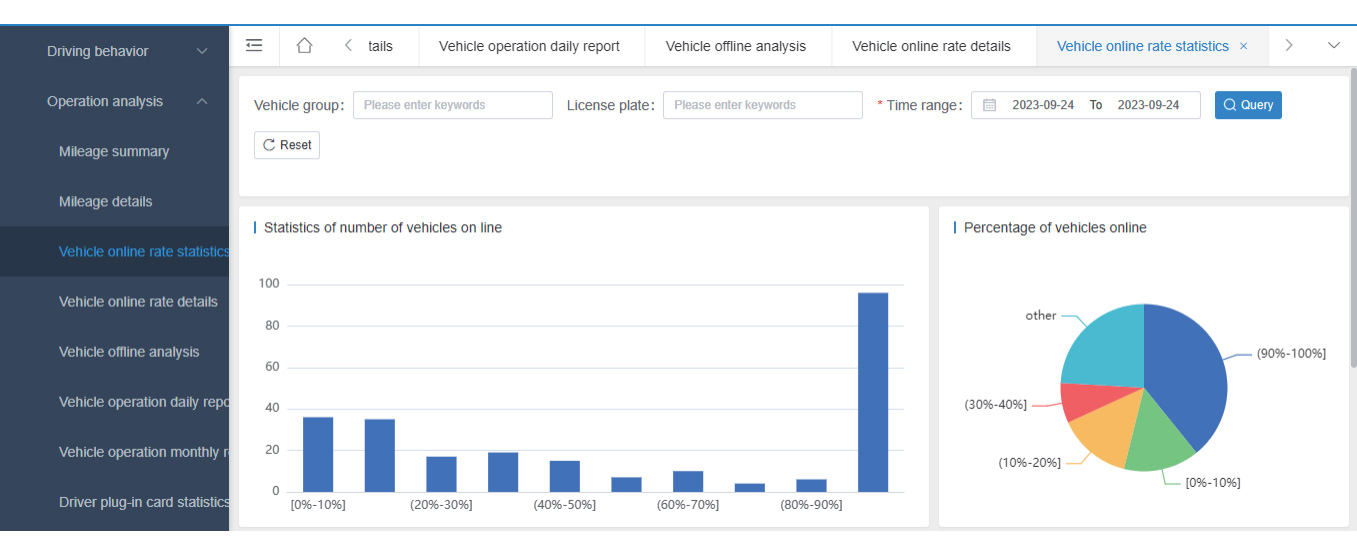Open Vehicle online rate details sidebar item

coord(114,301)
